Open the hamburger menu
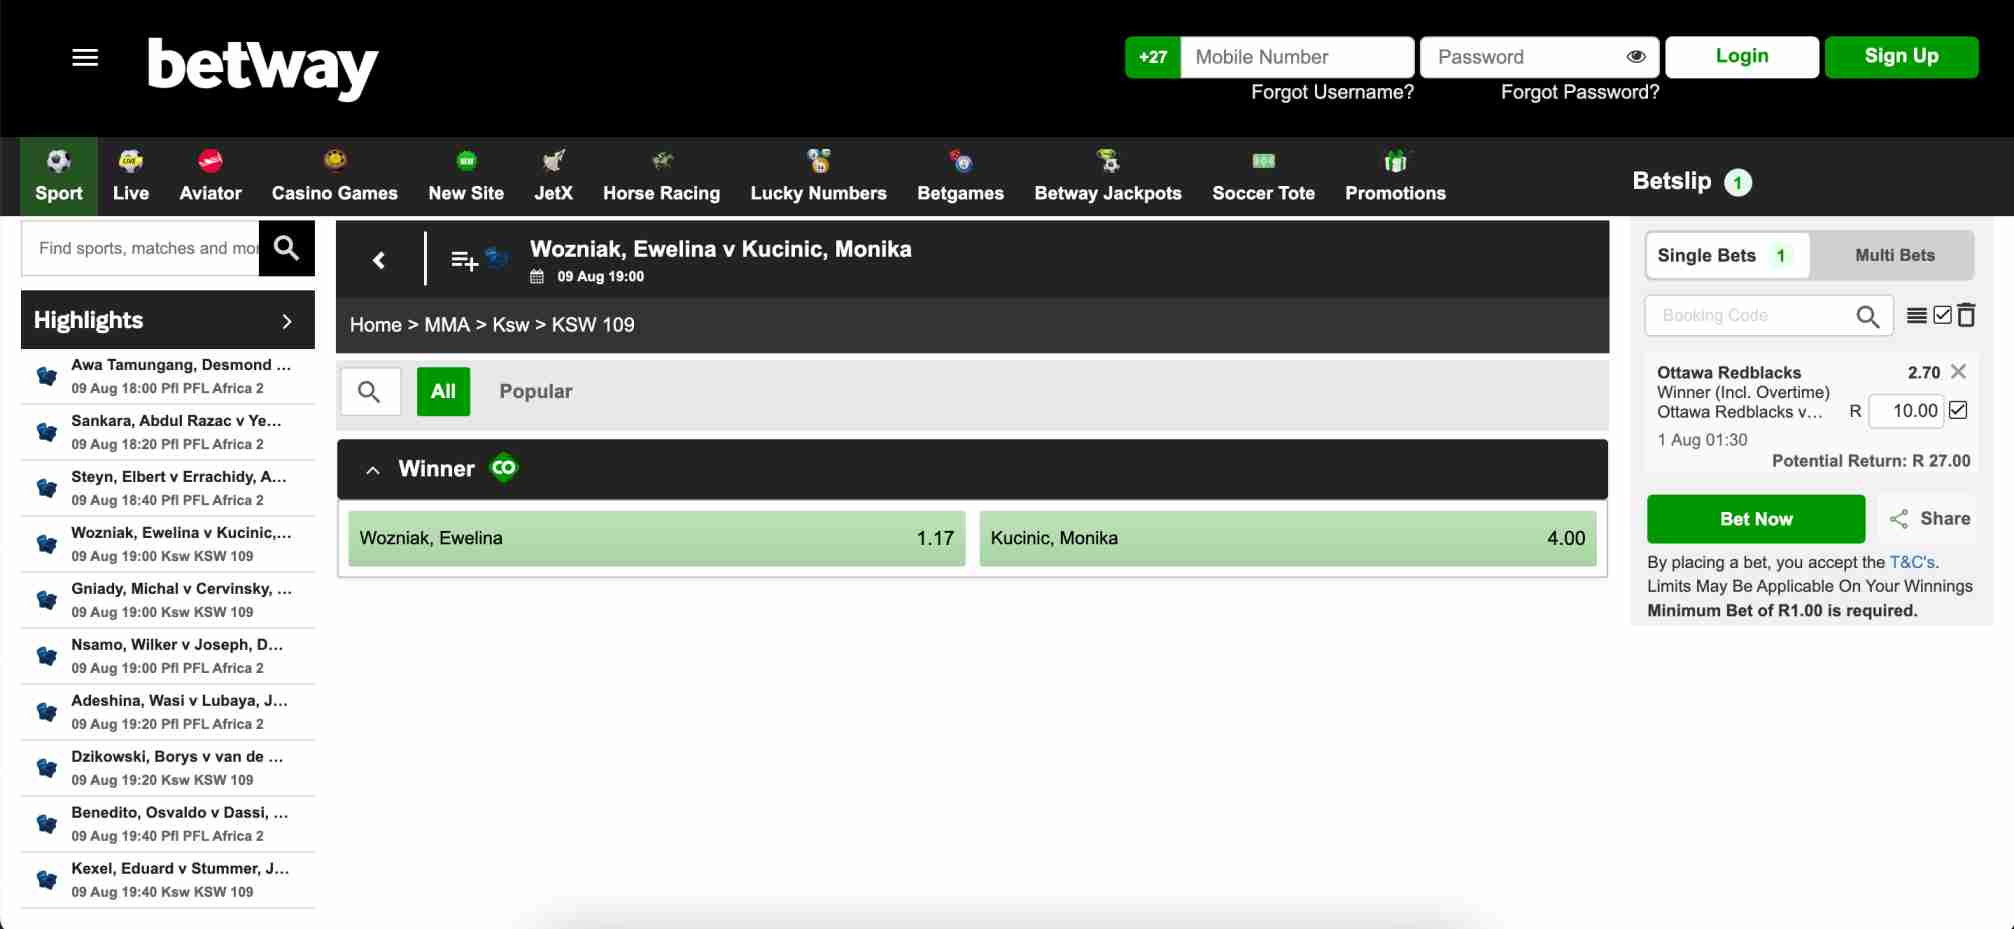 pyautogui.click(x=85, y=58)
